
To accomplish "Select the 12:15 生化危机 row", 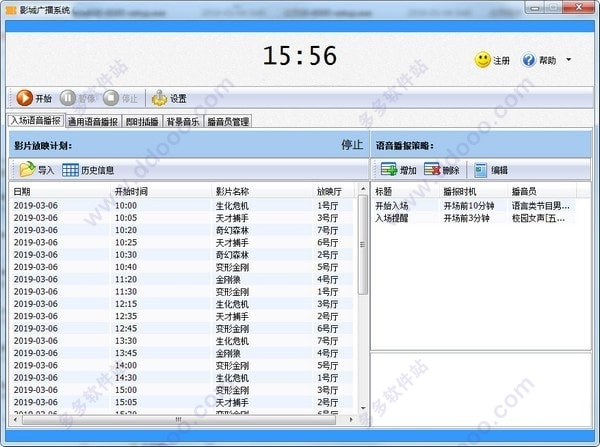I will point(182,304).
